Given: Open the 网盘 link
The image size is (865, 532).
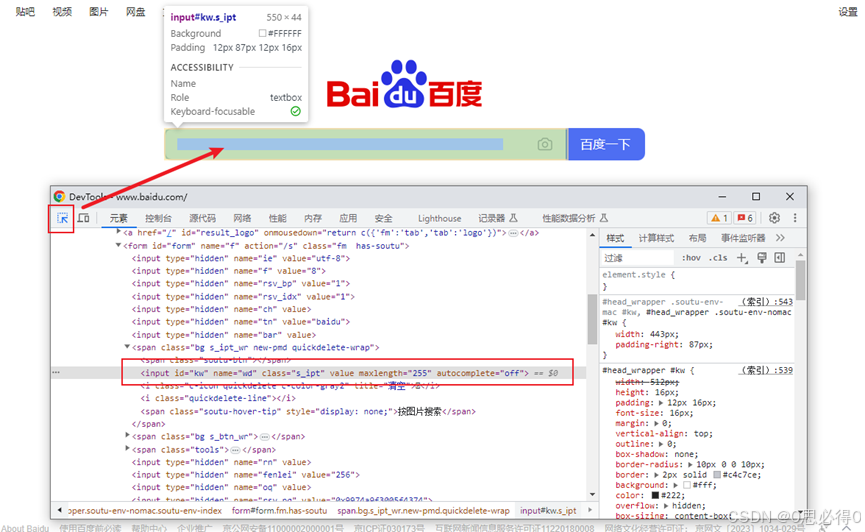Looking at the screenshot, I should point(136,12).
